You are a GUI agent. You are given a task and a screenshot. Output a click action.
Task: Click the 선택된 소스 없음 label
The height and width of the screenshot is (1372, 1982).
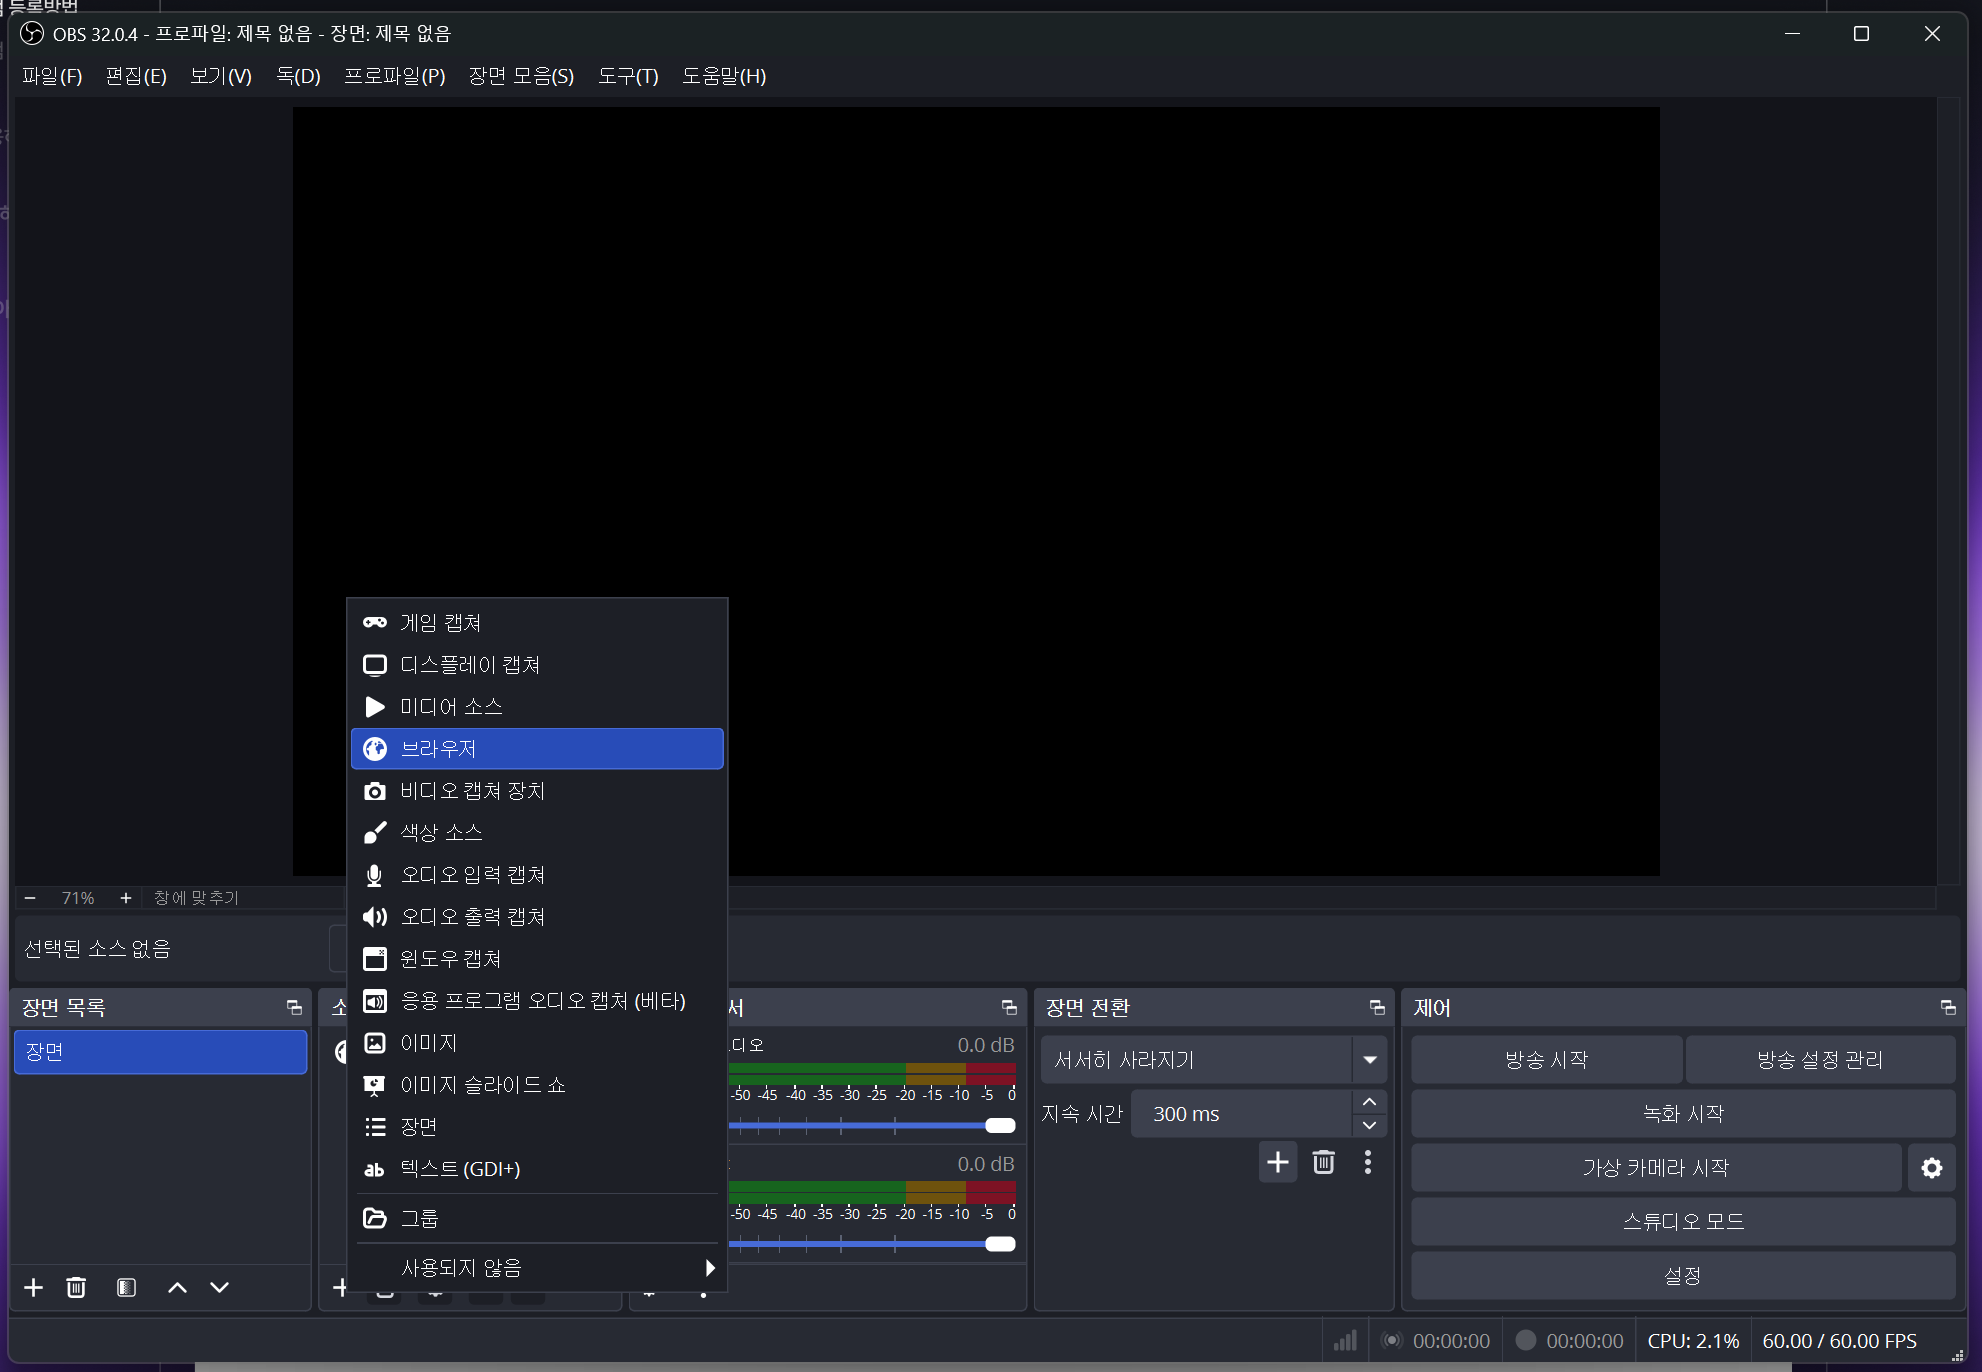coord(97,948)
